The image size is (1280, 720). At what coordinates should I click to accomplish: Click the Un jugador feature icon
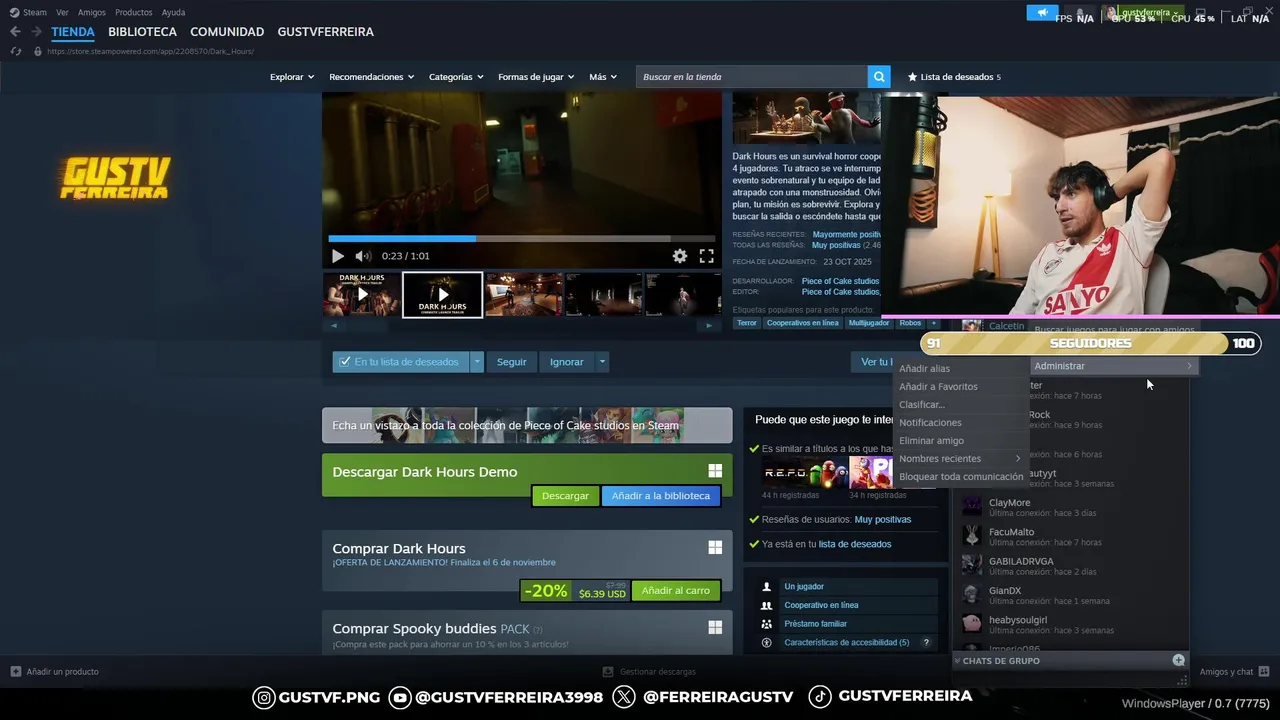[766, 587]
